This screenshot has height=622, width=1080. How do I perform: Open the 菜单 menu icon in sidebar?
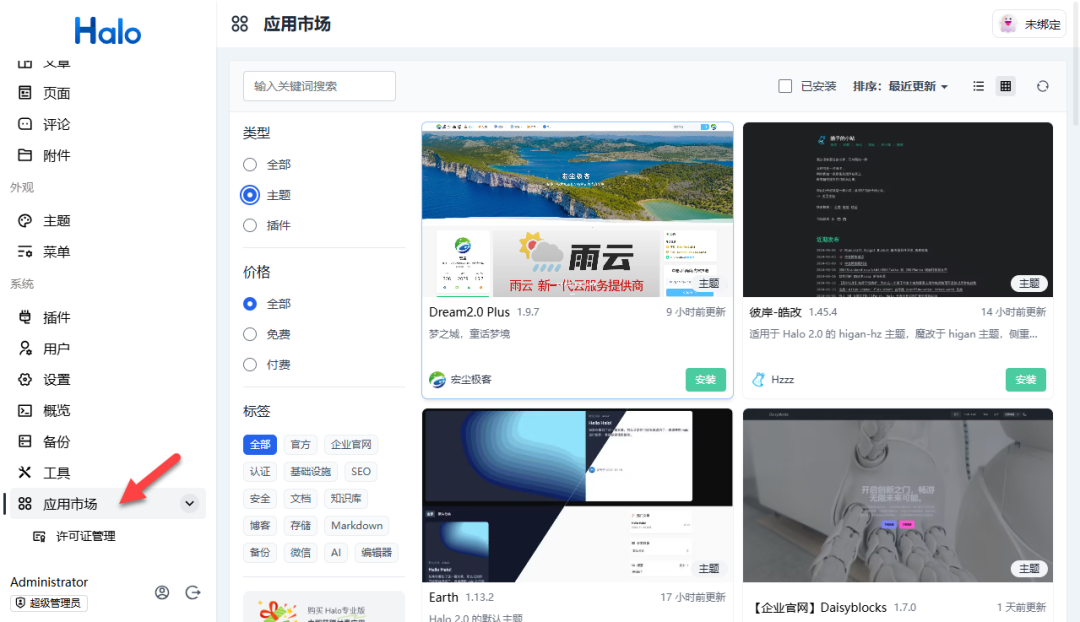25,251
